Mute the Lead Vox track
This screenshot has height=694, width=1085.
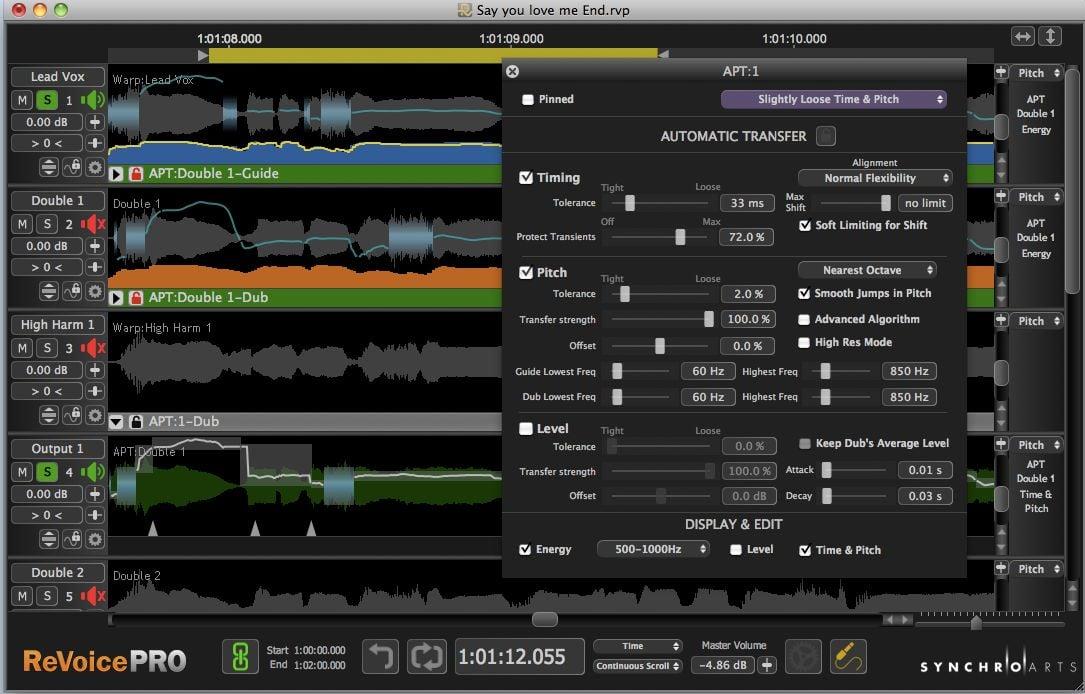coord(21,100)
